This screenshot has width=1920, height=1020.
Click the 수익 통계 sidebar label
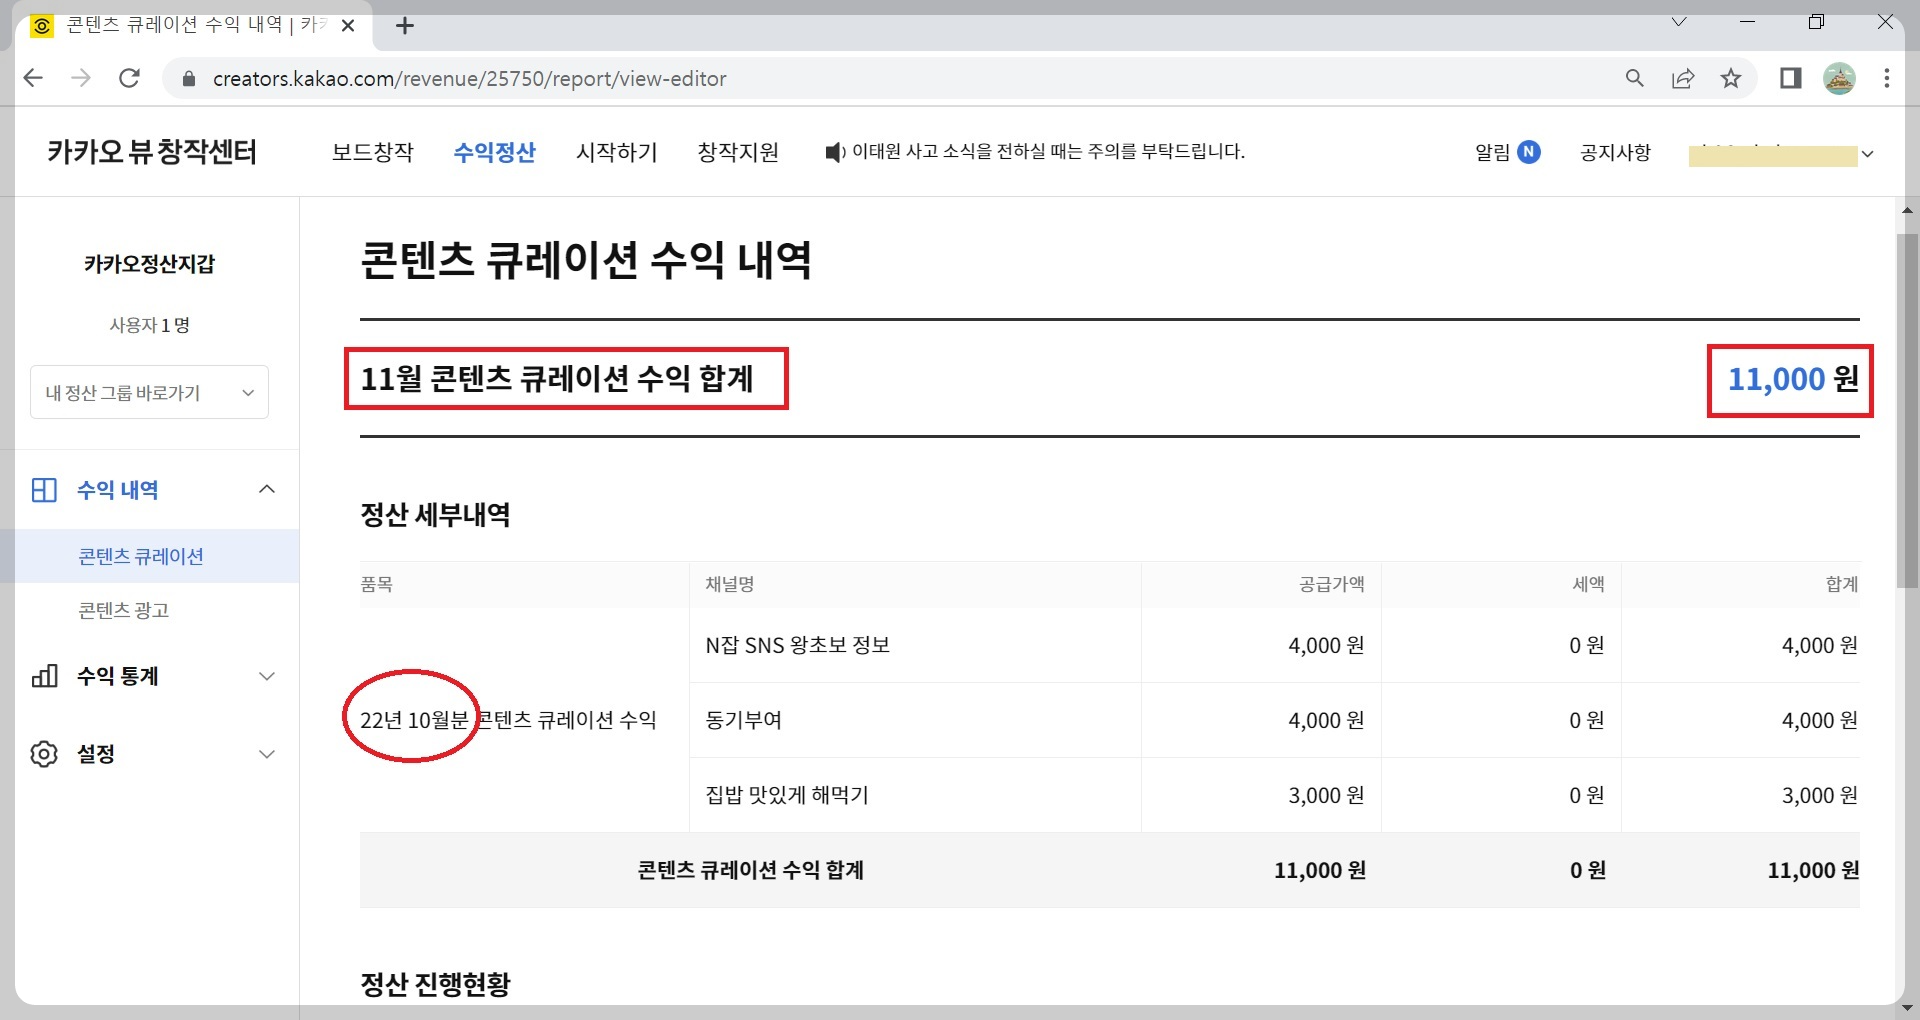(118, 676)
